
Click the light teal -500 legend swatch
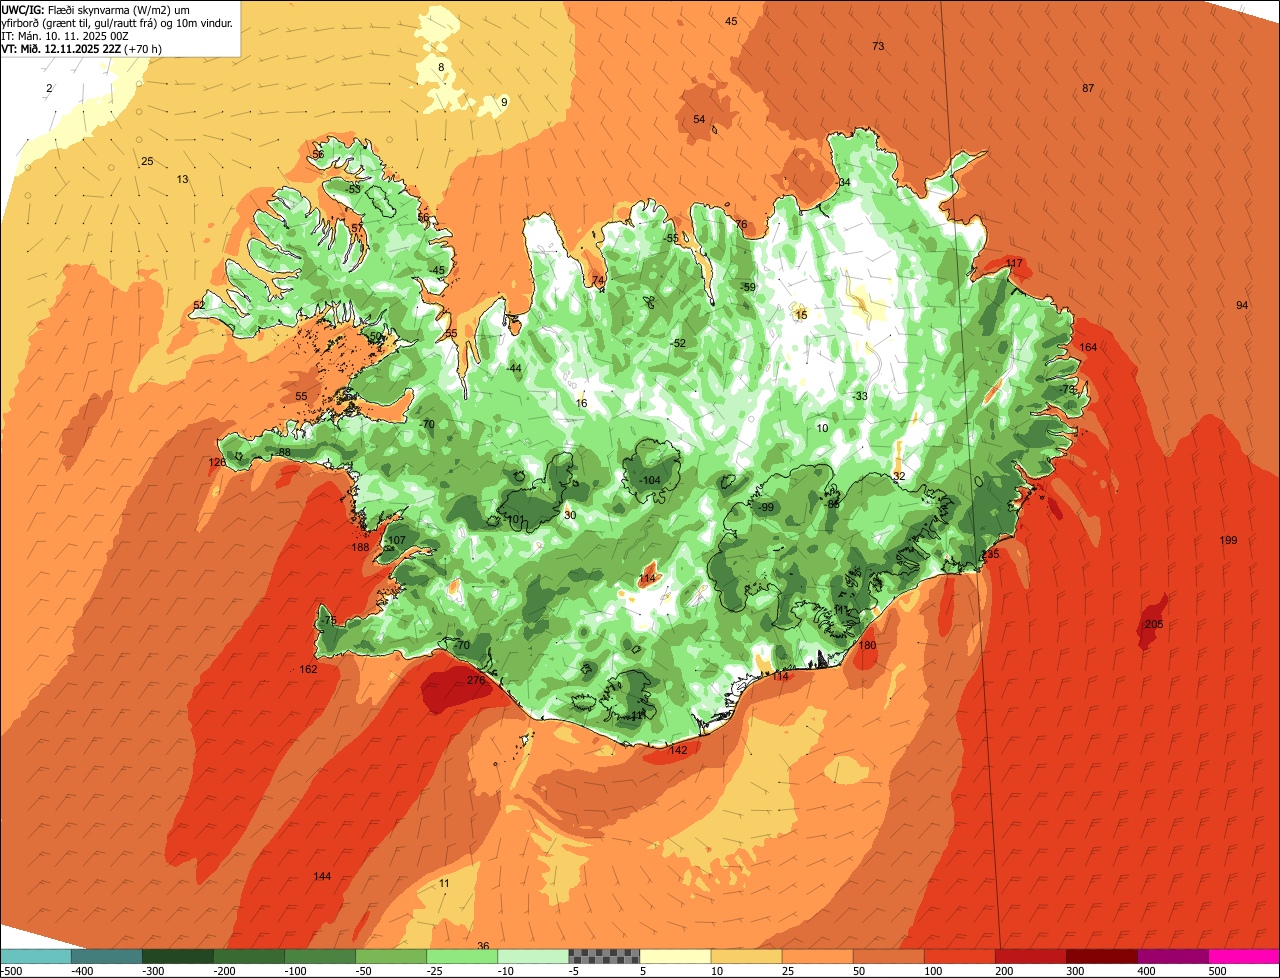coord(35,956)
